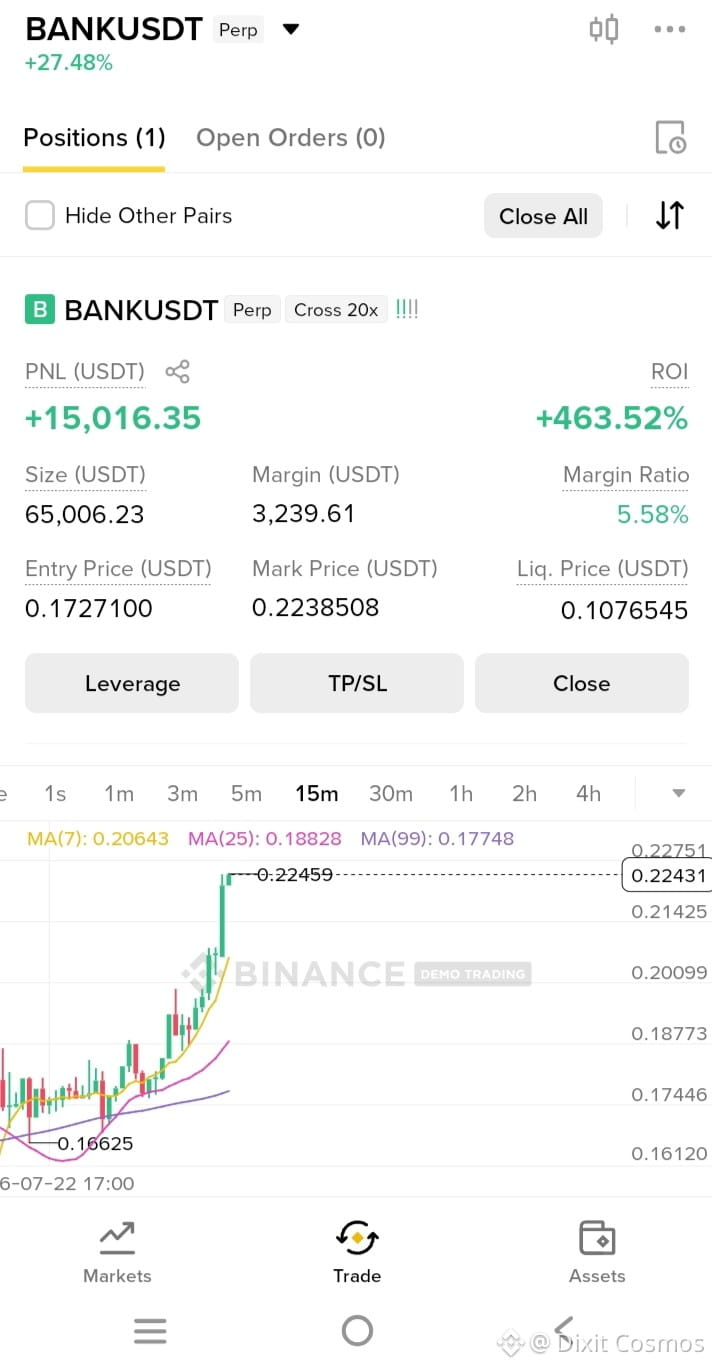Share PNL using the share icon
Image resolution: width=712 pixels, height=1368 pixels.
click(177, 372)
